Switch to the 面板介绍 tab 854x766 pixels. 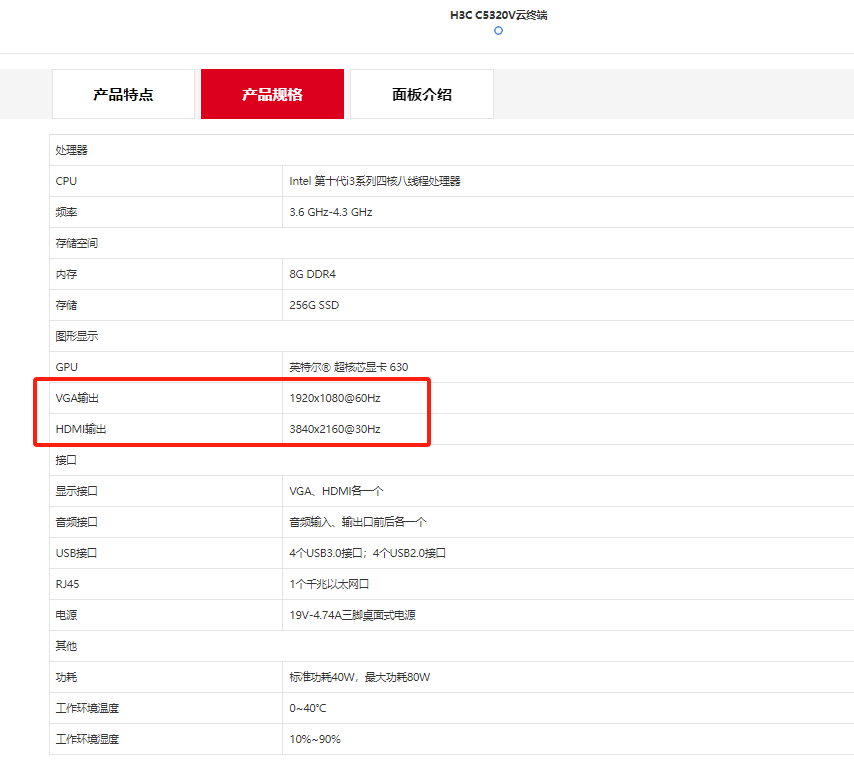click(x=422, y=94)
